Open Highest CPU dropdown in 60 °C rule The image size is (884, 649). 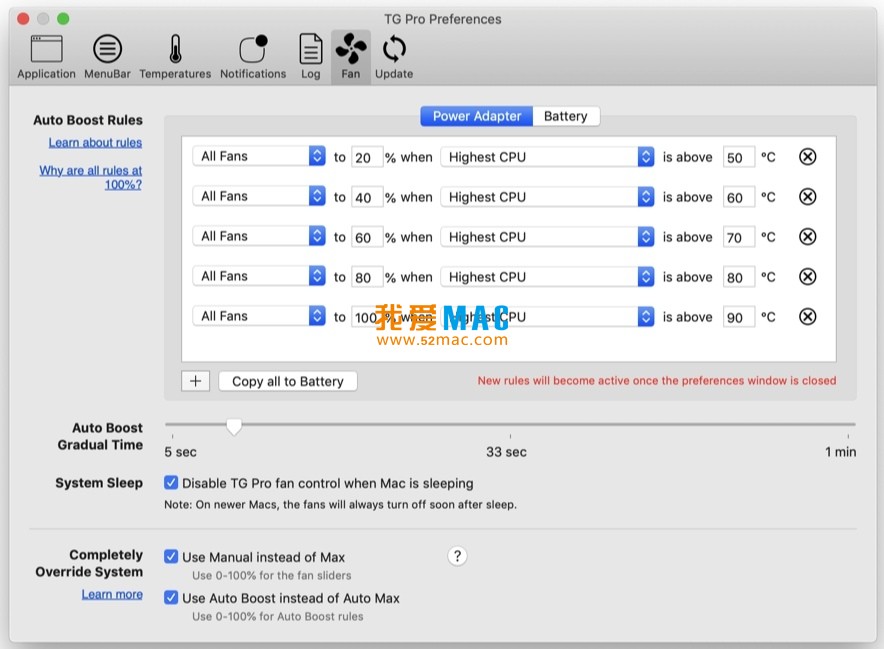(x=547, y=197)
